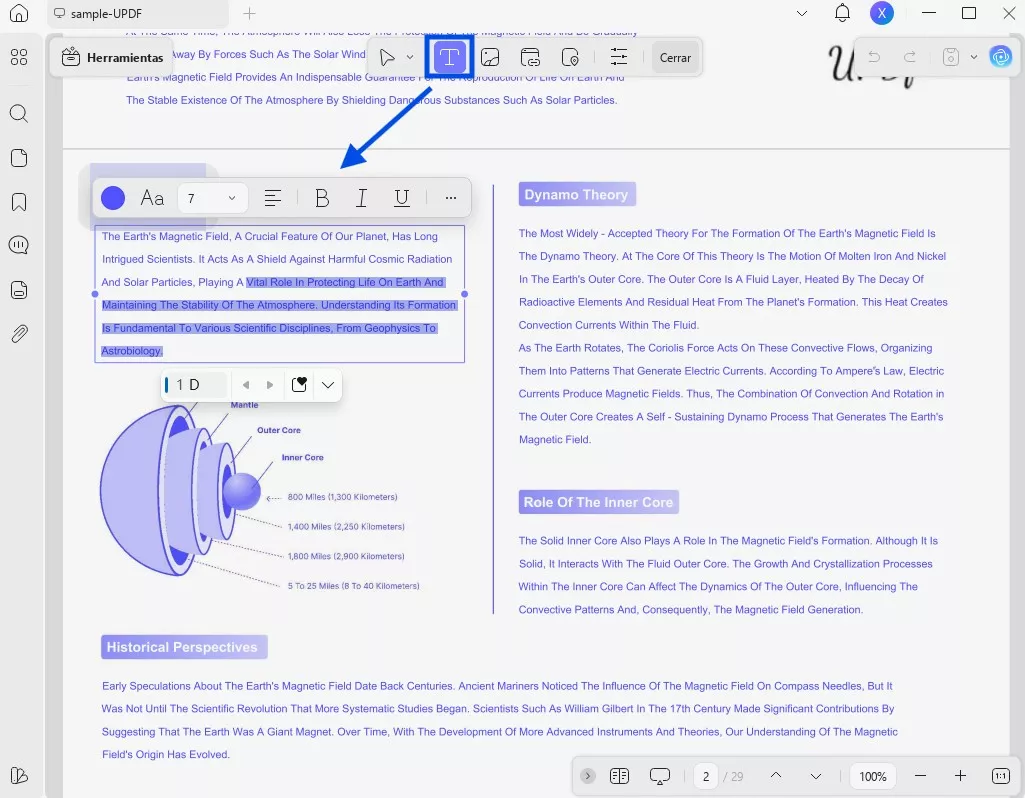Click the Role Of The Inner Core heading
This screenshot has height=798, width=1025.
click(x=598, y=502)
